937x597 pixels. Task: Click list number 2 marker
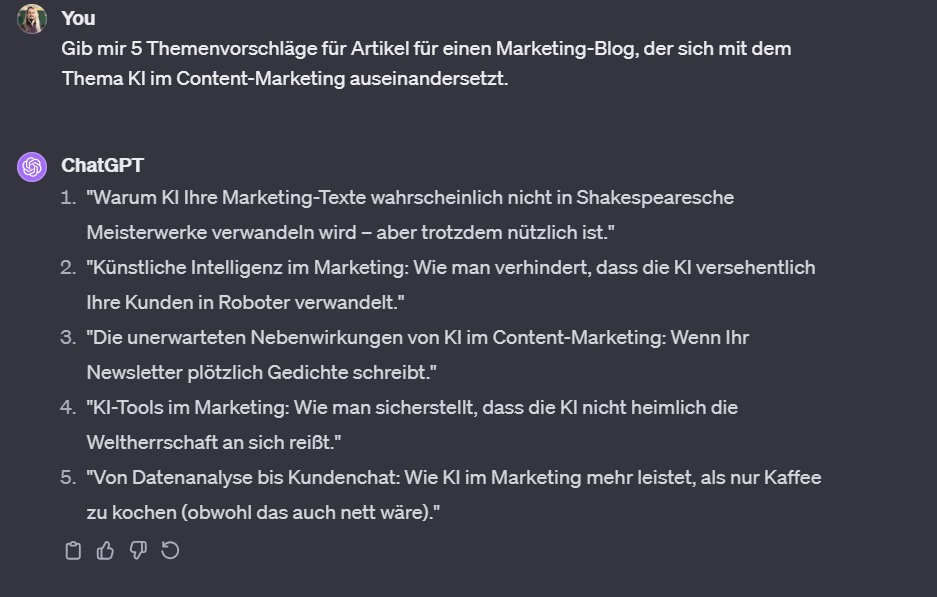pyautogui.click(x=68, y=267)
